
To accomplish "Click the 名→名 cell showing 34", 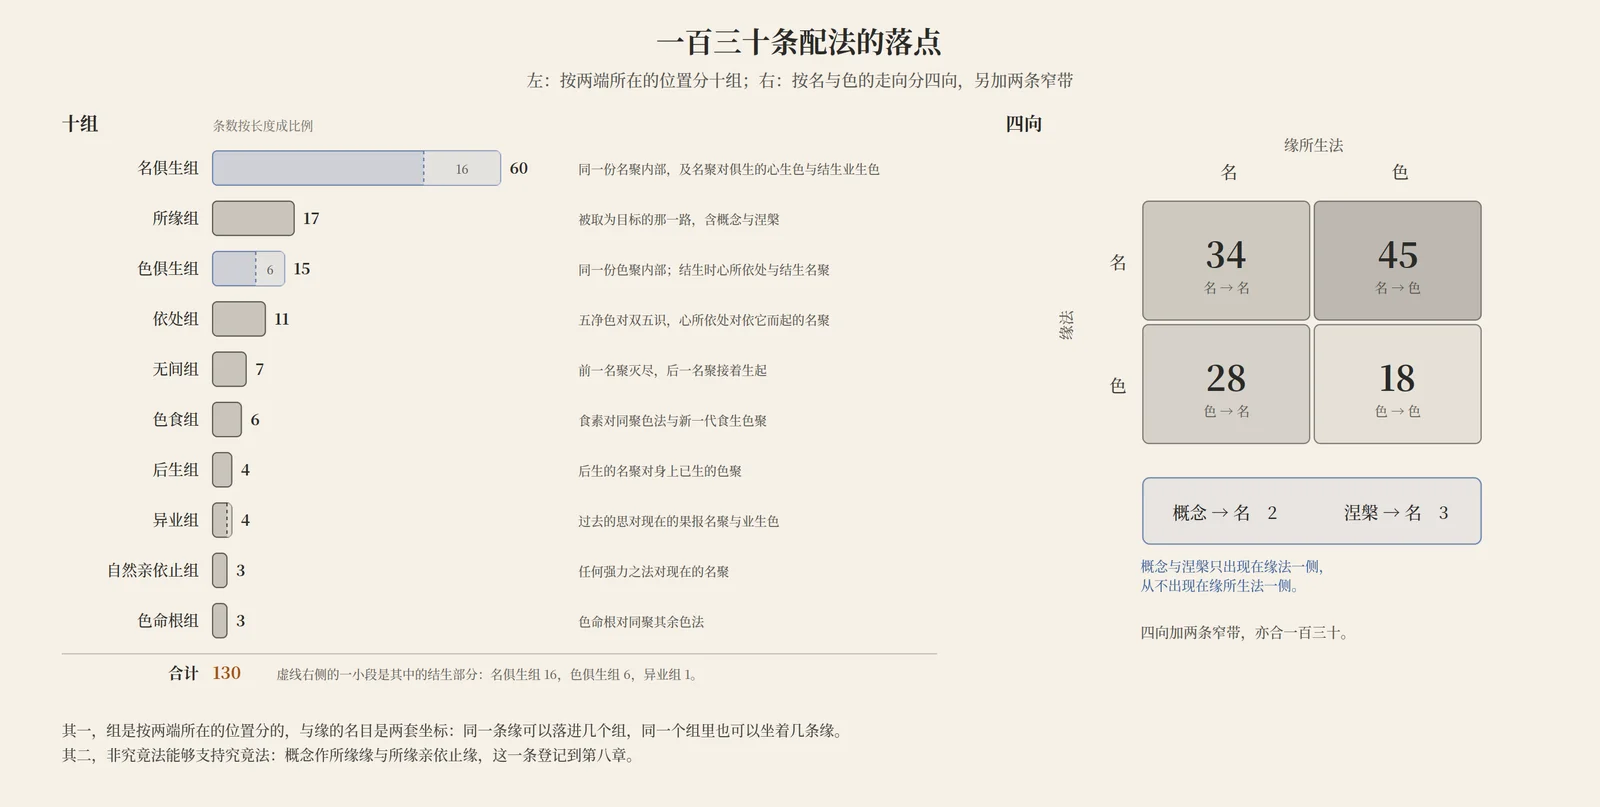I will pyautogui.click(x=1226, y=261).
